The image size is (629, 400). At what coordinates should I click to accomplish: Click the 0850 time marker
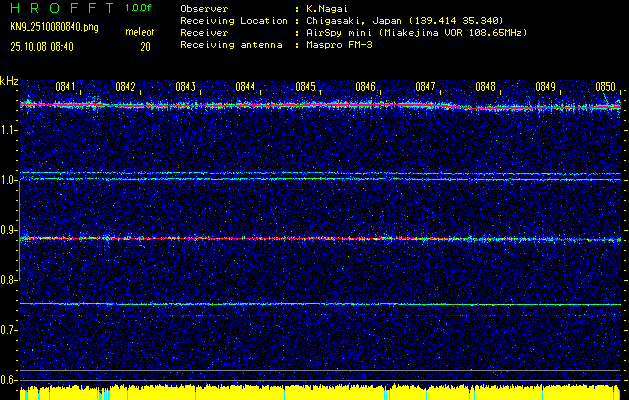605,87
